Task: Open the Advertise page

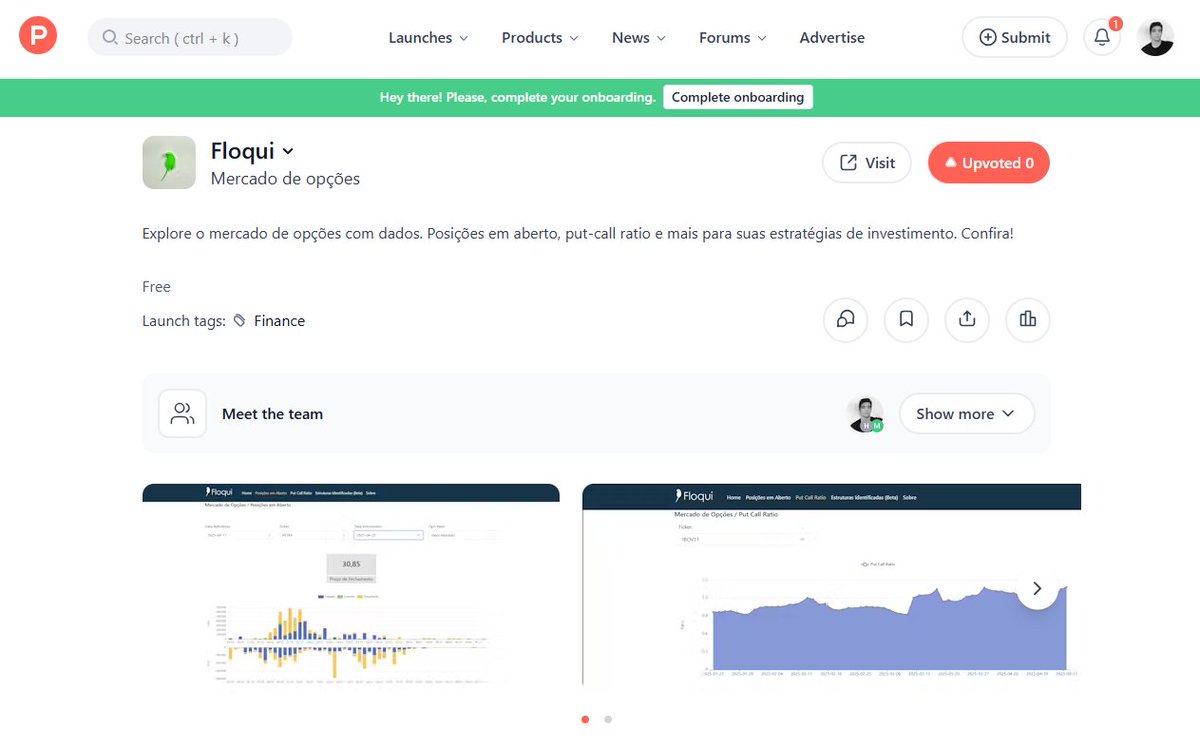Action: click(x=832, y=37)
